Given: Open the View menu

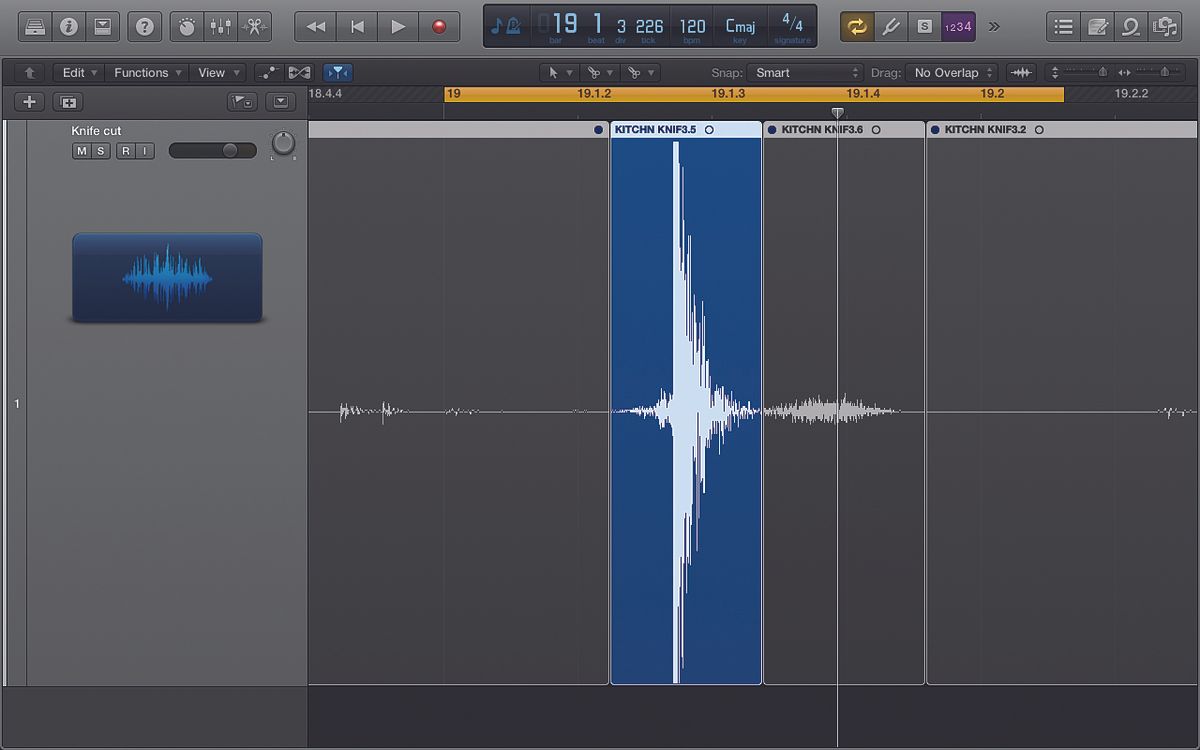Looking at the screenshot, I should click(215, 72).
